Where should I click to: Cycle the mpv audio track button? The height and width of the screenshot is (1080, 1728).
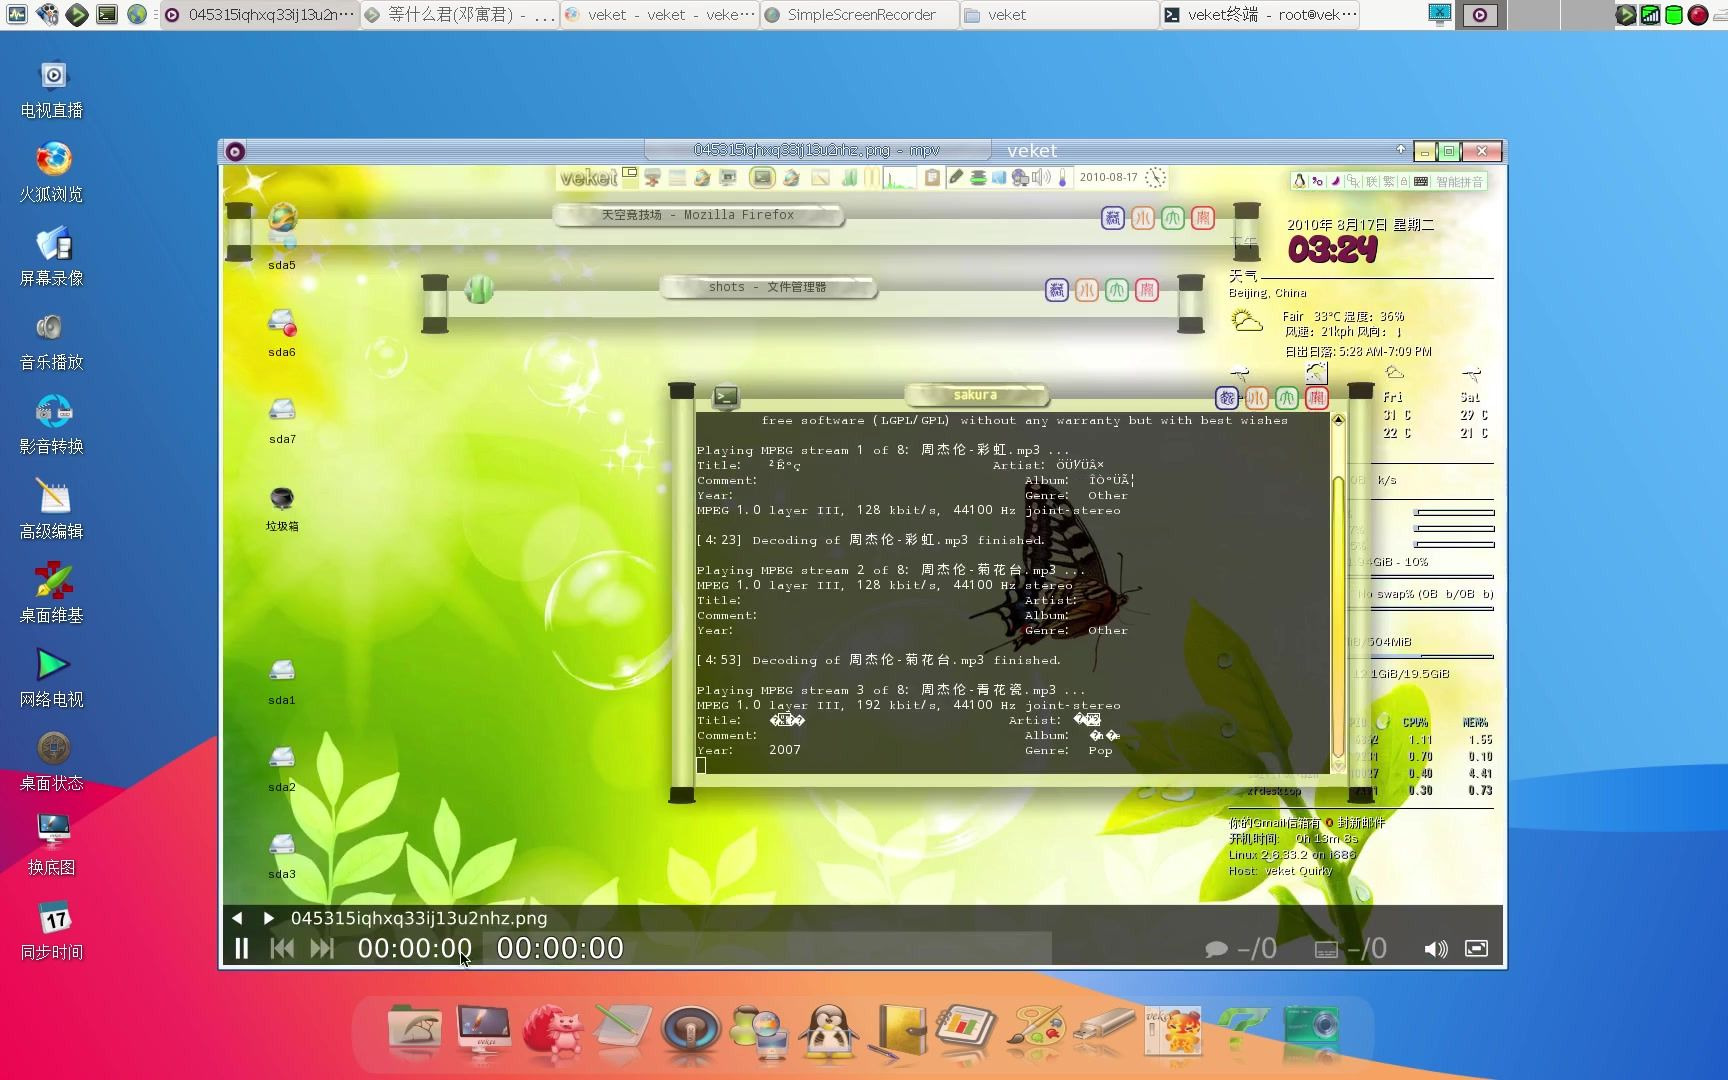tap(1240, 948)
